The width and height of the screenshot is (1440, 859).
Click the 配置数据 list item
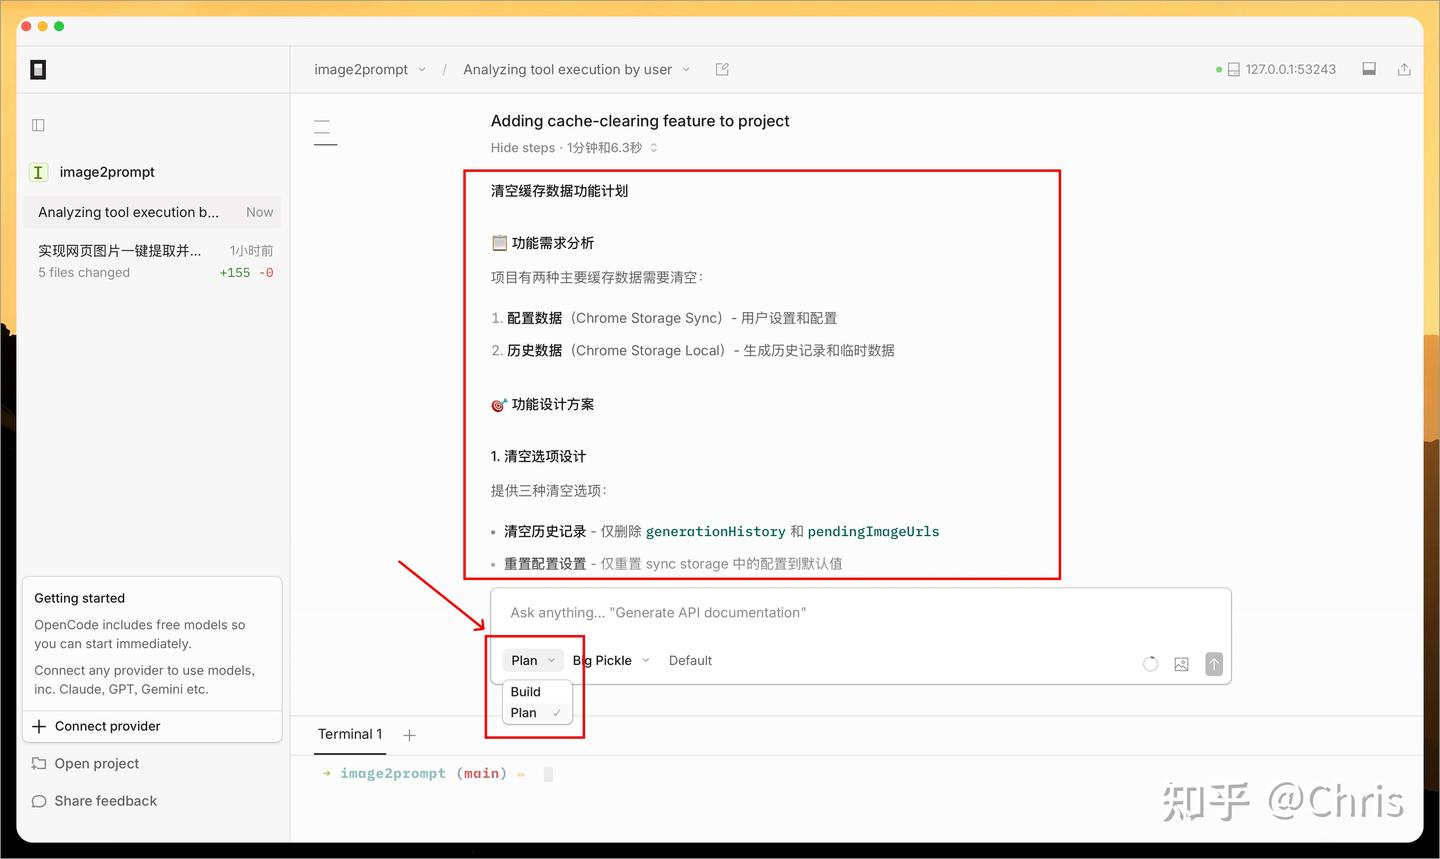[x=664, y=318]
